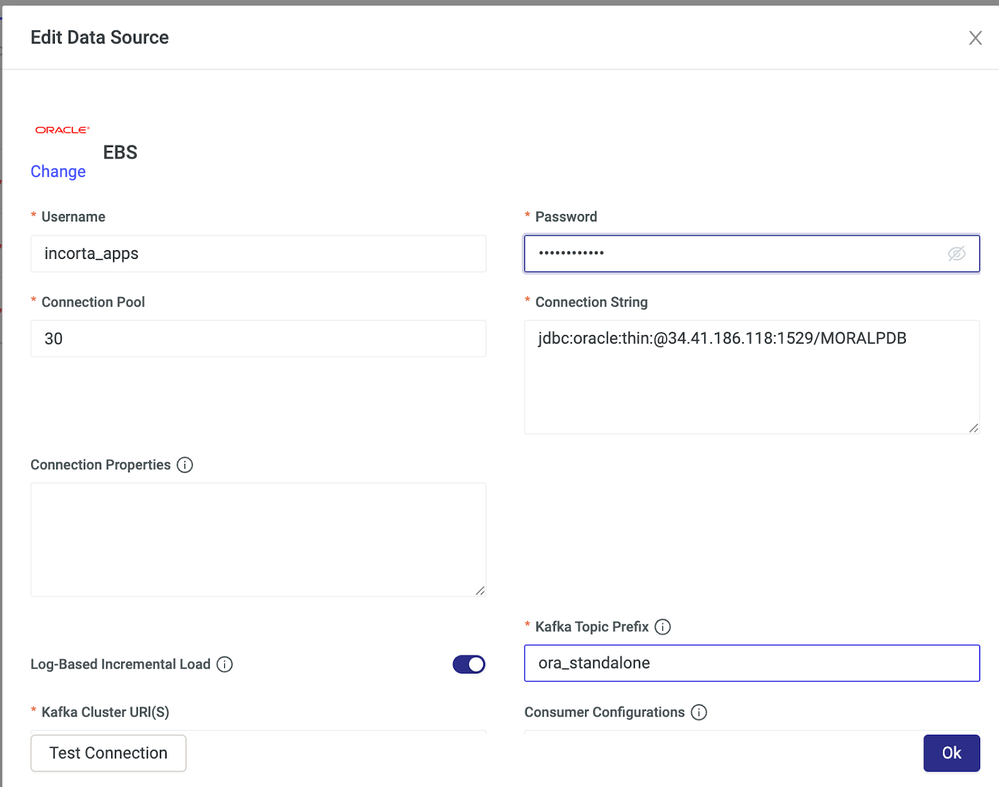The image size is (999, 787).
Task: Click the Change data source link
Action: [58, 171]
